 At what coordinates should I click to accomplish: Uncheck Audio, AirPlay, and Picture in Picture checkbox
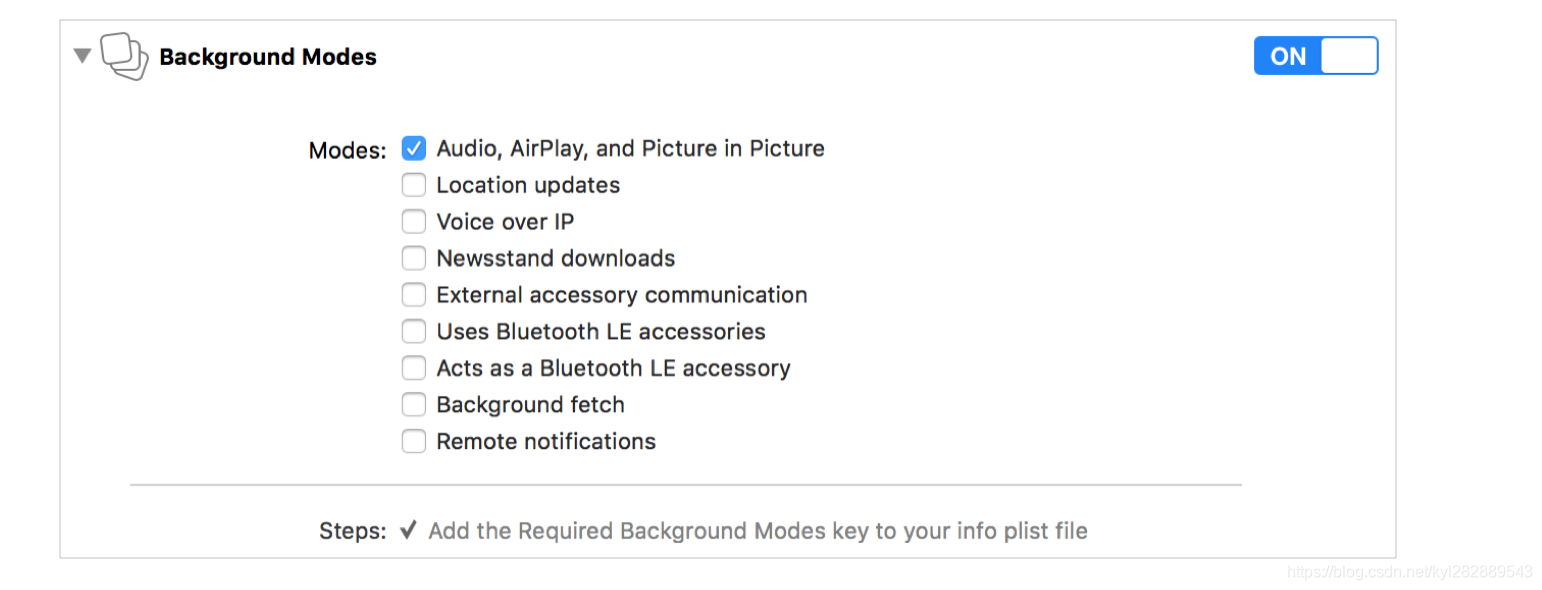click(x=414, y=149)
